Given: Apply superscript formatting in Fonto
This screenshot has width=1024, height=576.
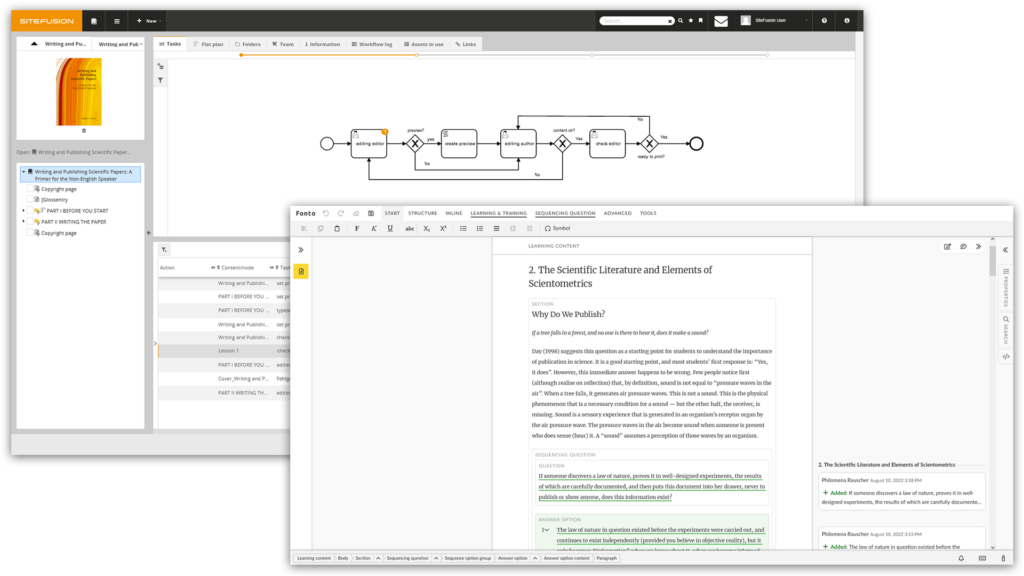Looking at the screenshot, I should pos(443,229).
